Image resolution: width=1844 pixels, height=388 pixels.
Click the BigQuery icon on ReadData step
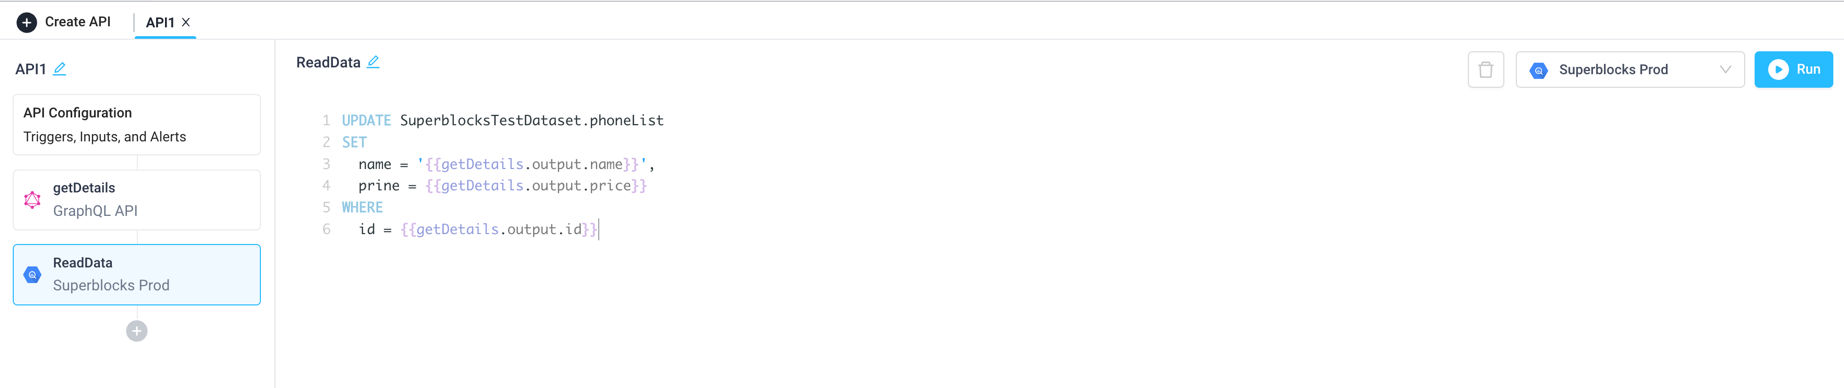click(x=33, y=275)
